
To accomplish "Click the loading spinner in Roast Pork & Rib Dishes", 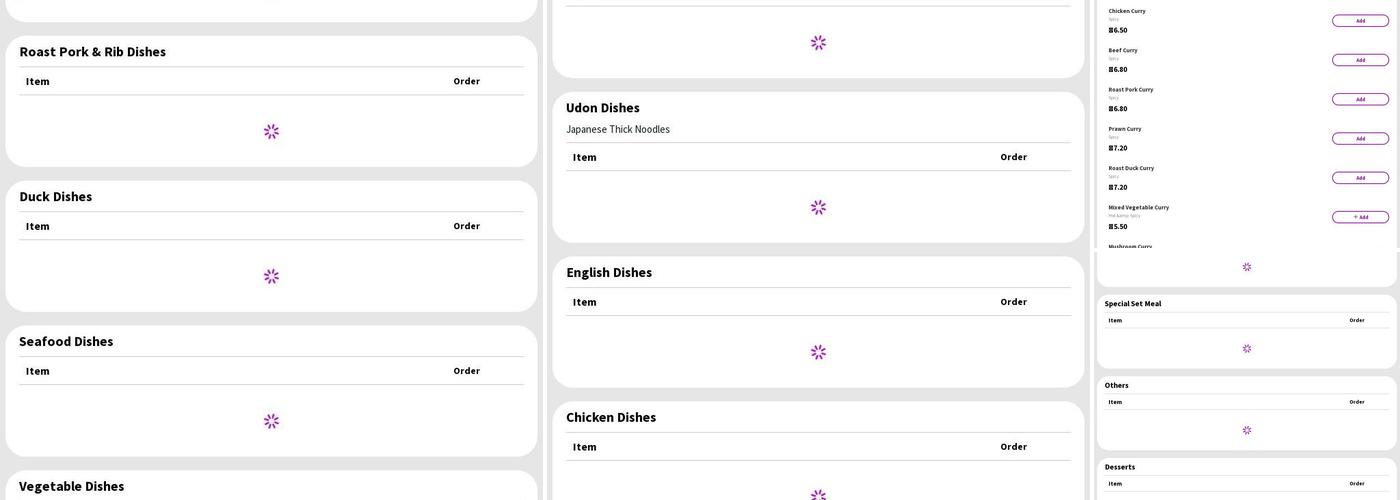I will coord(271,132).
